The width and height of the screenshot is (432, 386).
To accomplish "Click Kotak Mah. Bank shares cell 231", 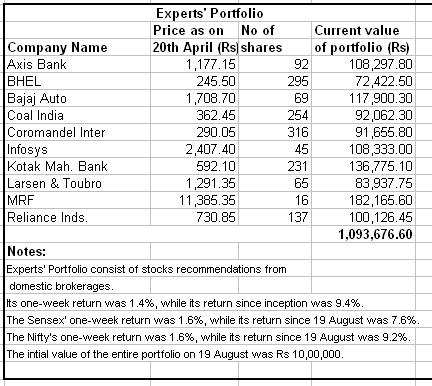I will pyautogui.click(x=275, y=166).
